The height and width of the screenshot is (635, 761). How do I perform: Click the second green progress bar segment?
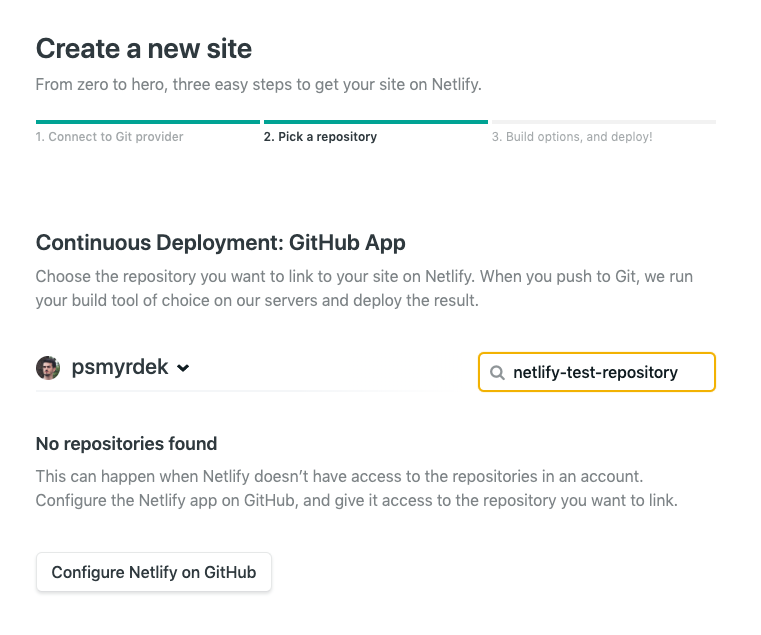pos(376,122)
